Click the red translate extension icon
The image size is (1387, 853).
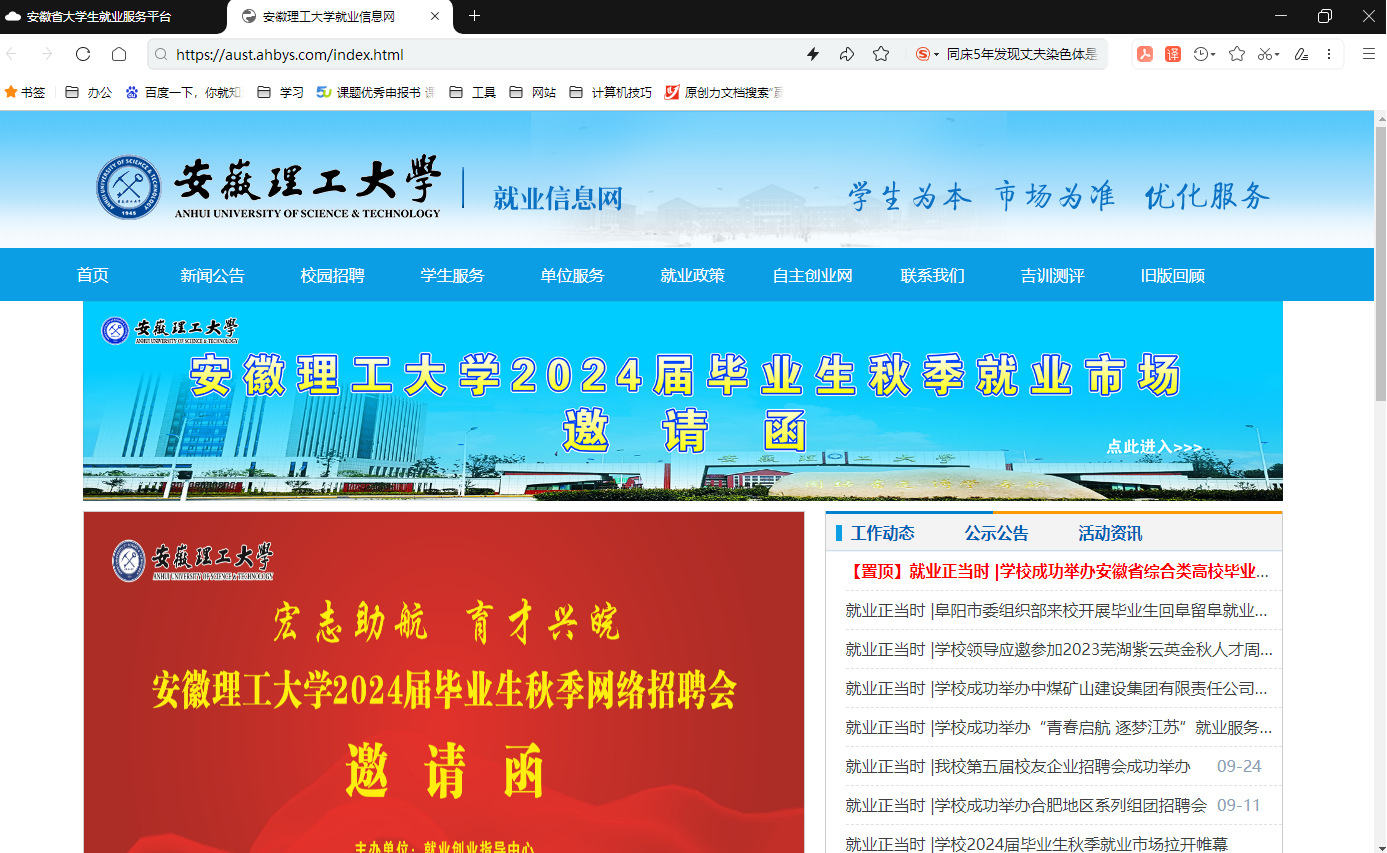pyautogui.click(x=1173, y=54)
